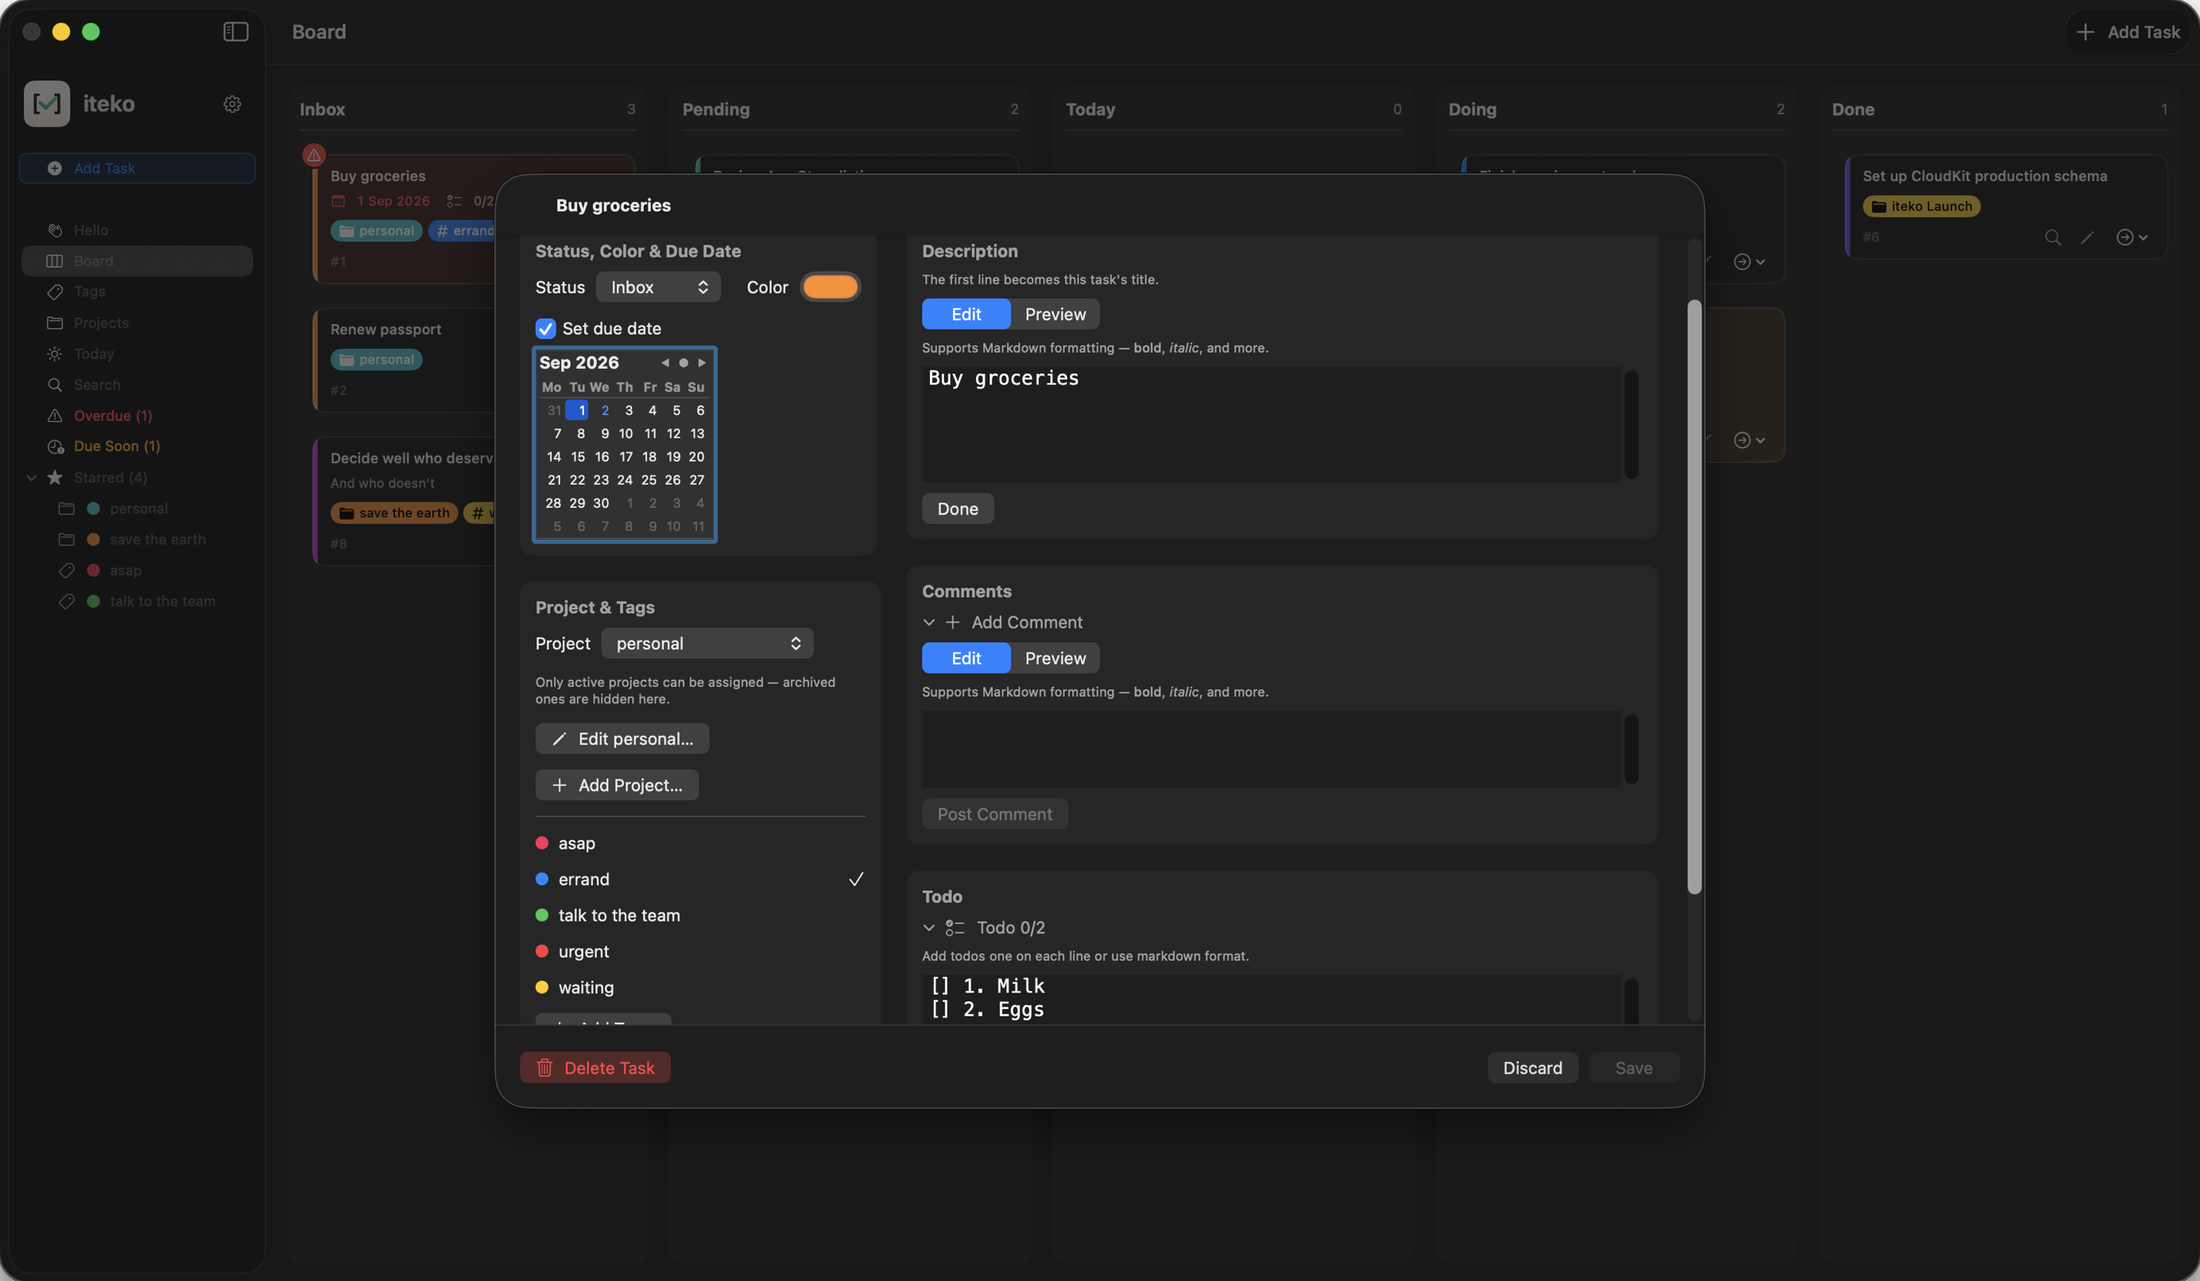The width and height of the screenshot is (2200, 1281).
Task: Click the iteko app logo
Action: [x=47, y=103]
